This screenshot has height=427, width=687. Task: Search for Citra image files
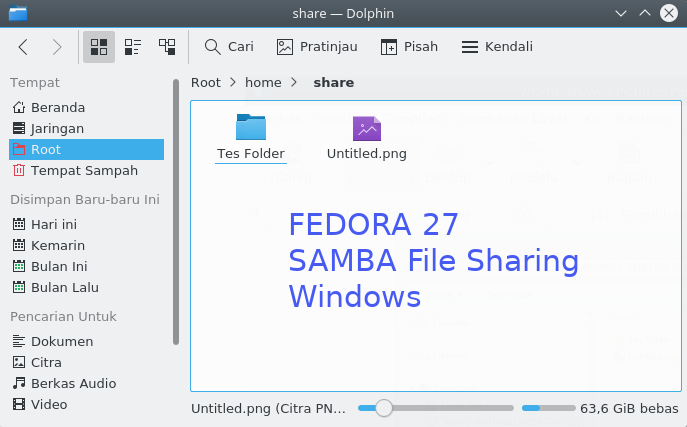pyautogui.click(x=86, y=362)
